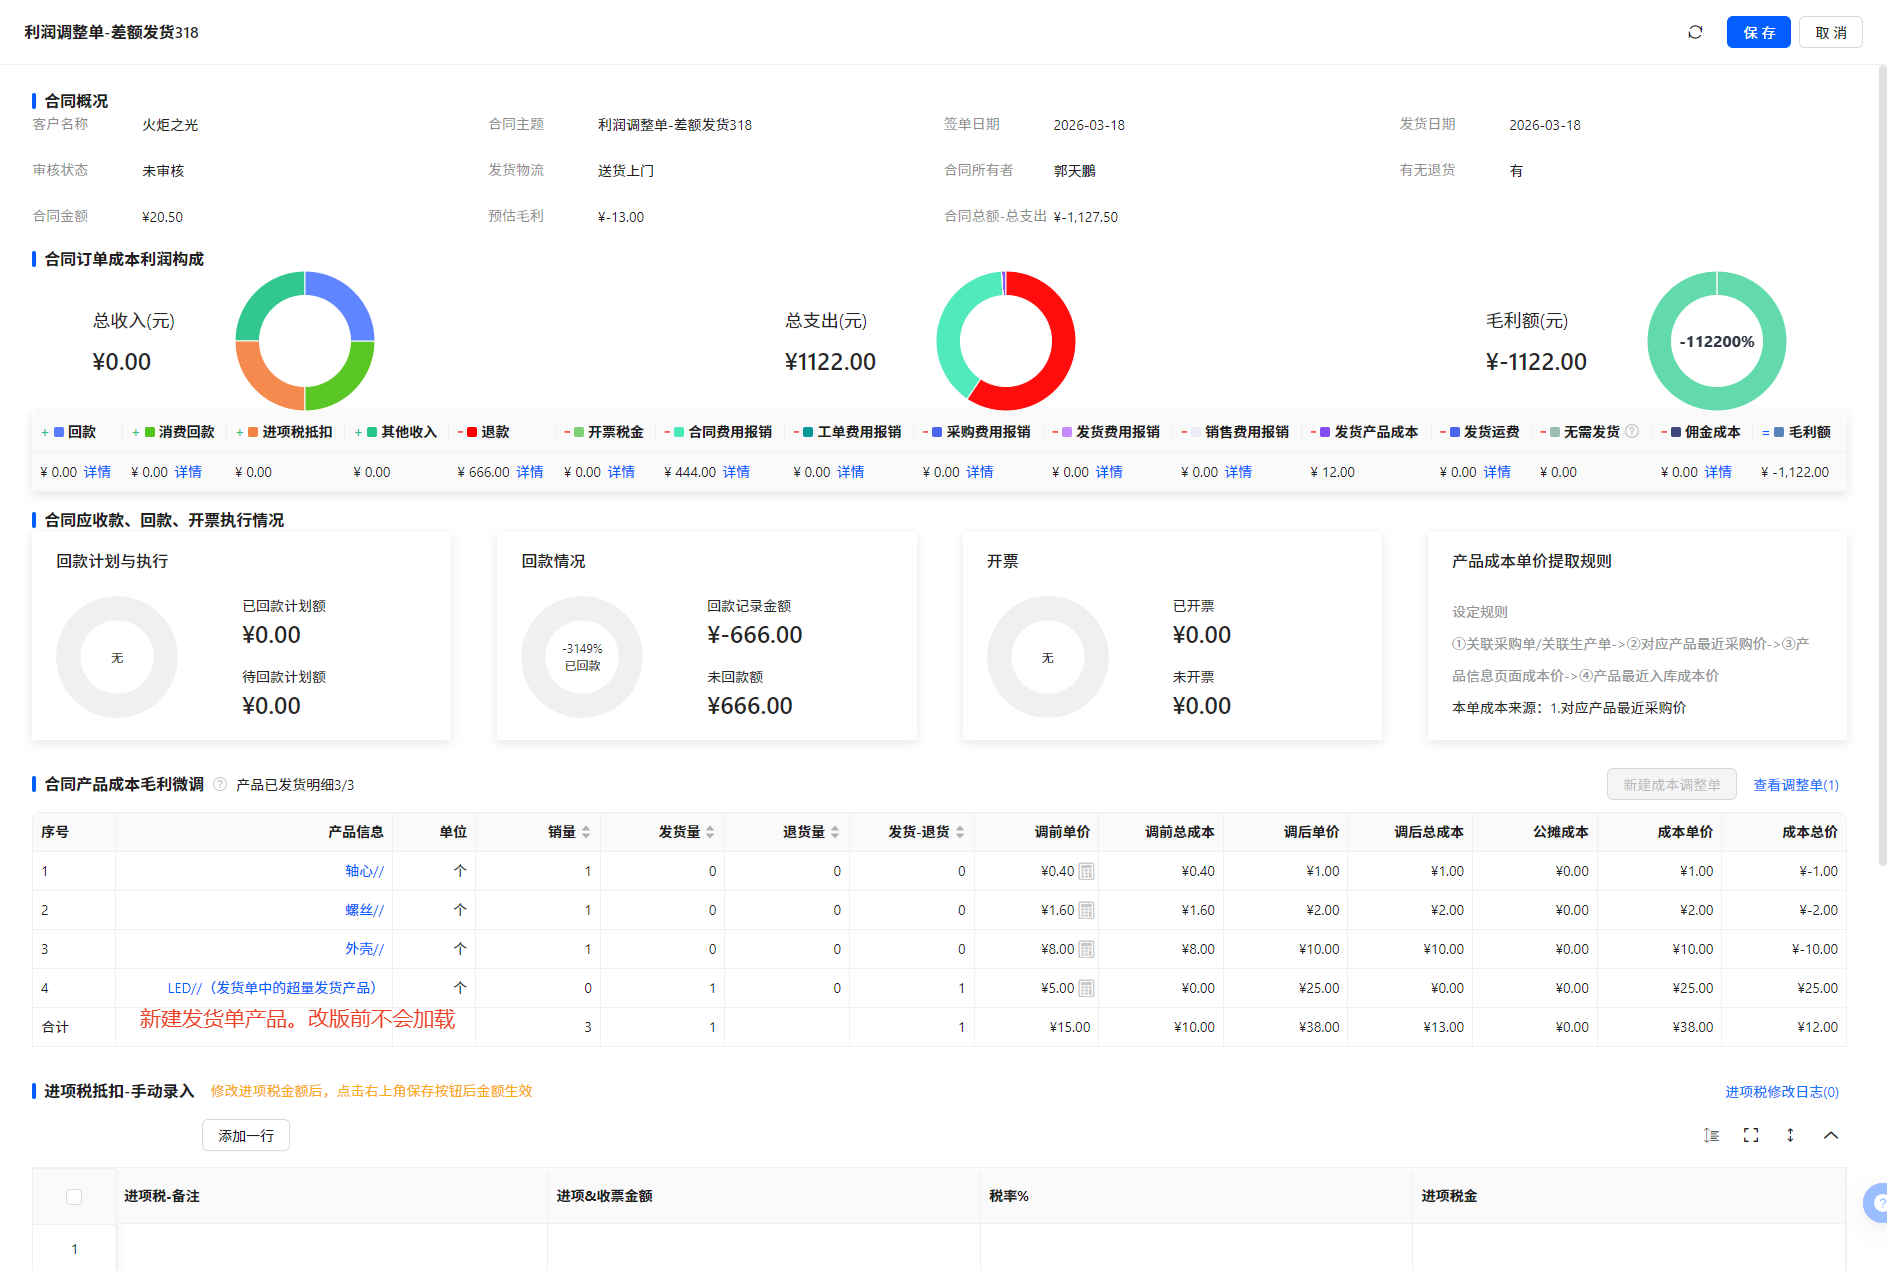Sort table by 退货量 column
The height and width of the screenshot is (1271, 1887).
click(x=835, y=832)
